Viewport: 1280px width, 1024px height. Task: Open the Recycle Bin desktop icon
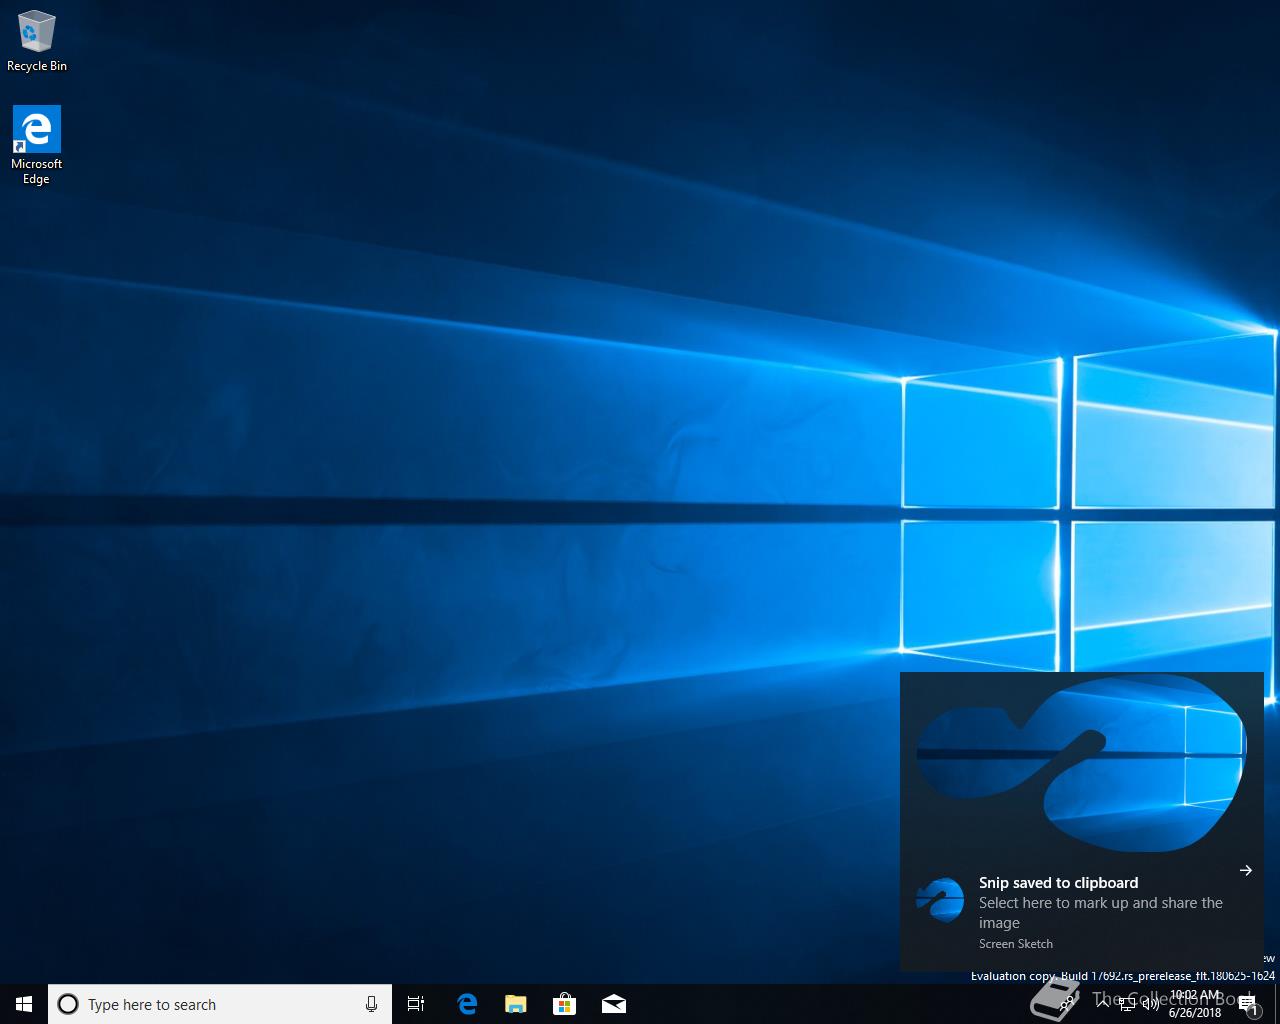tap(37, 41)
